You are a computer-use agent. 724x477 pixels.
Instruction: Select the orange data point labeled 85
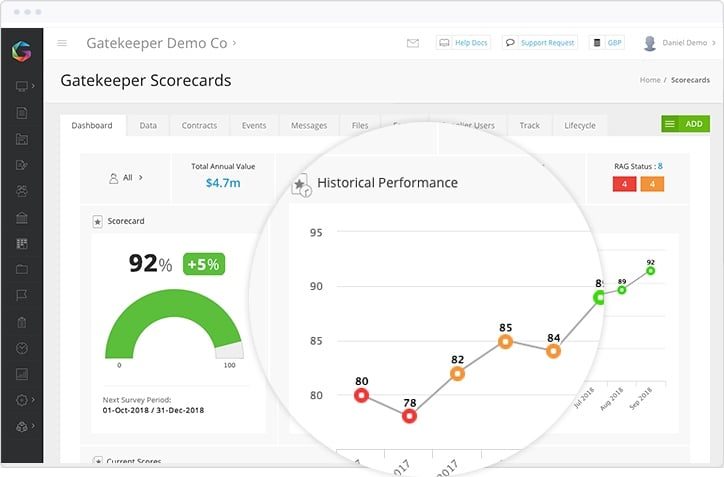point(506,342)
